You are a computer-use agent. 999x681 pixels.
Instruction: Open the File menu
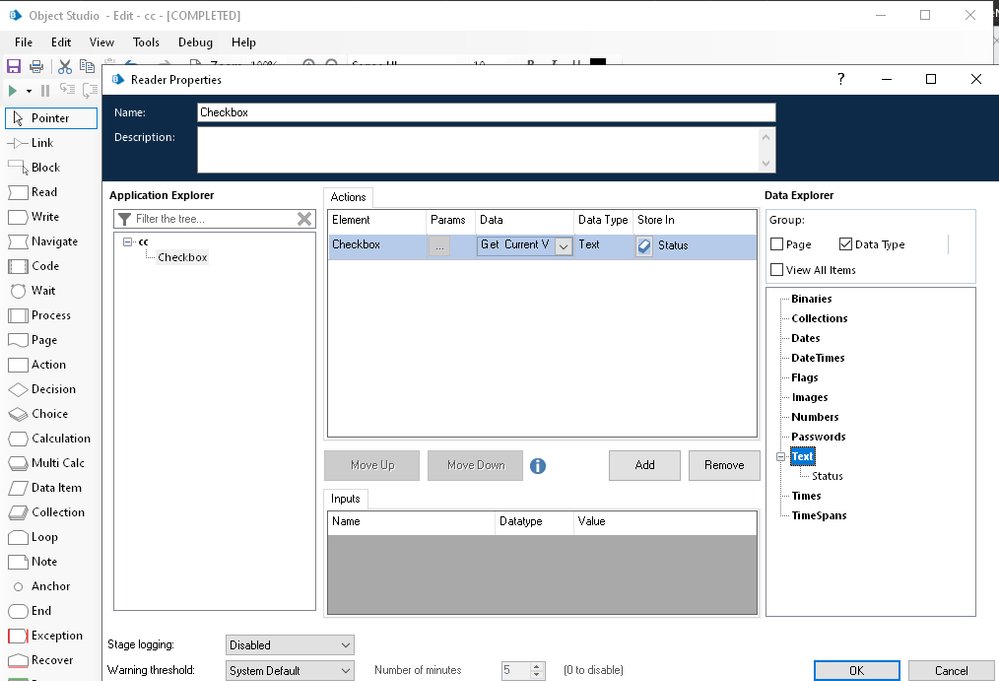pos(24,42)
